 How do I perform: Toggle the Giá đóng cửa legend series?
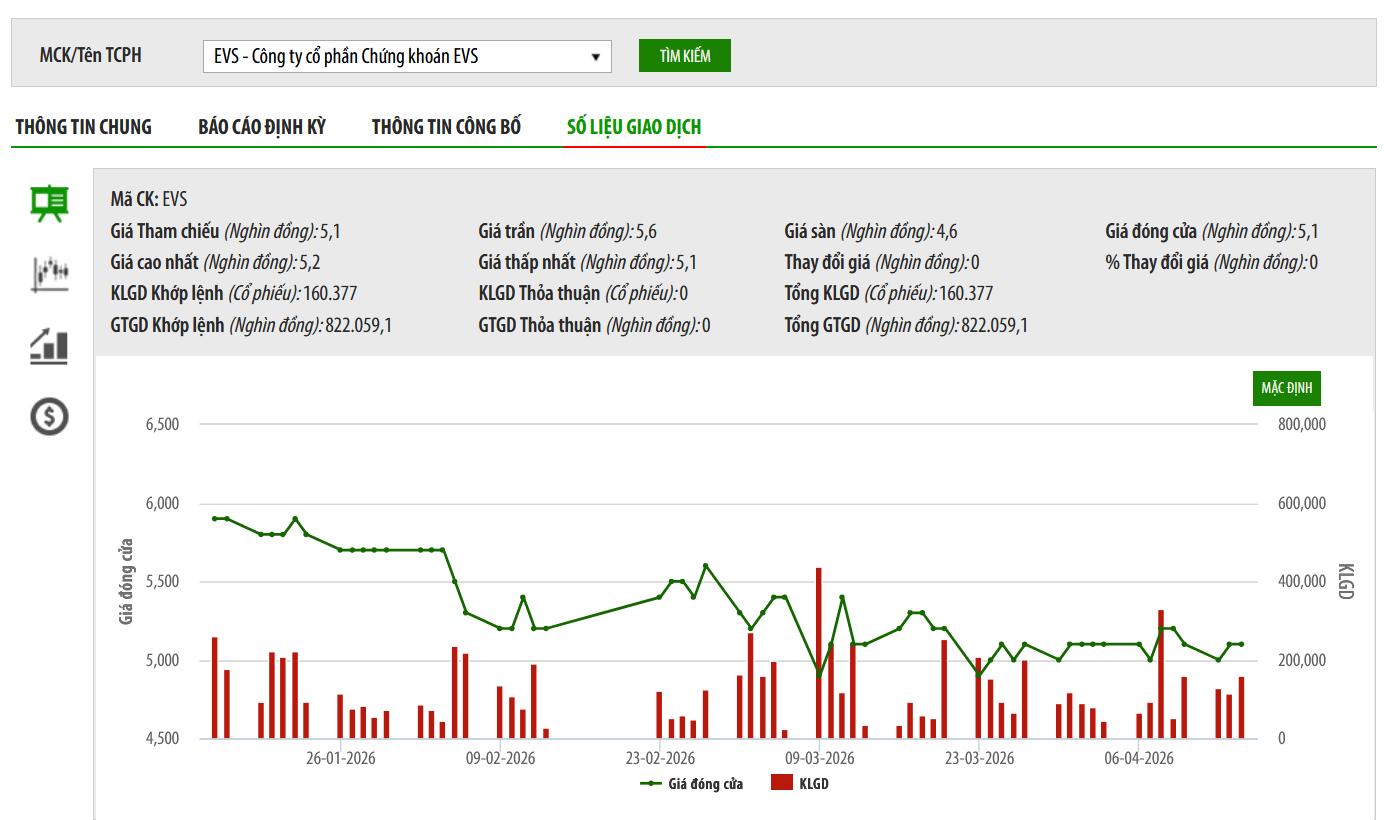coord(692,784)
